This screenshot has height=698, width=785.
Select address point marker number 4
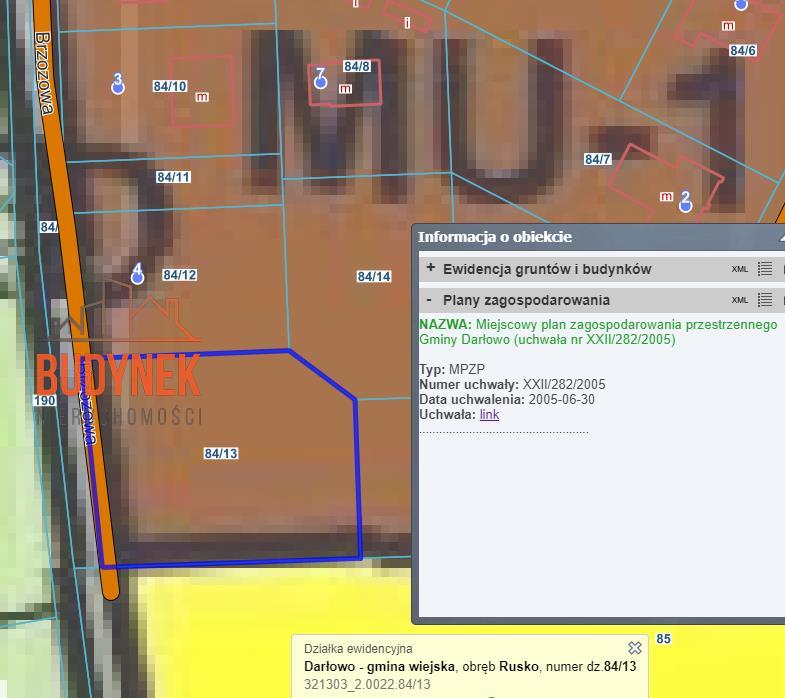[138, 274]
